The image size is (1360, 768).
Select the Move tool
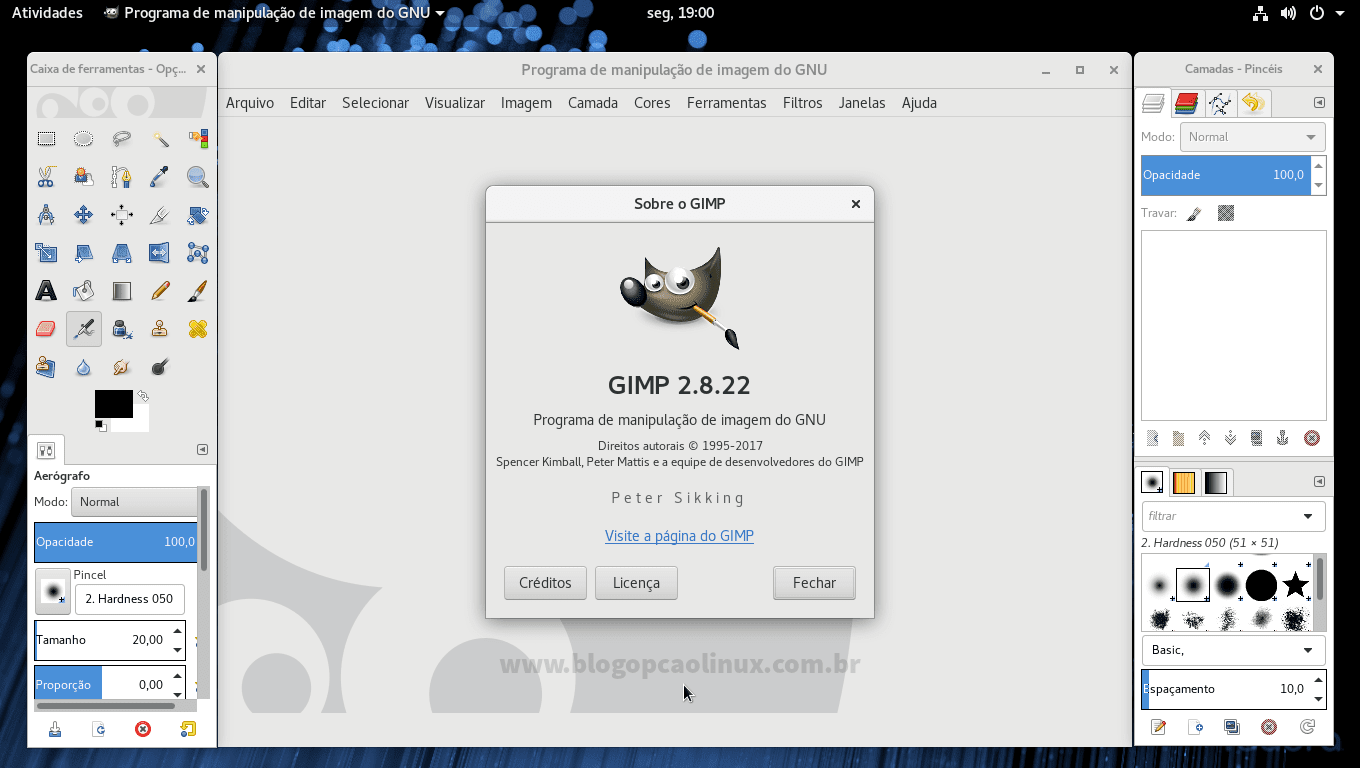point(84,215)
